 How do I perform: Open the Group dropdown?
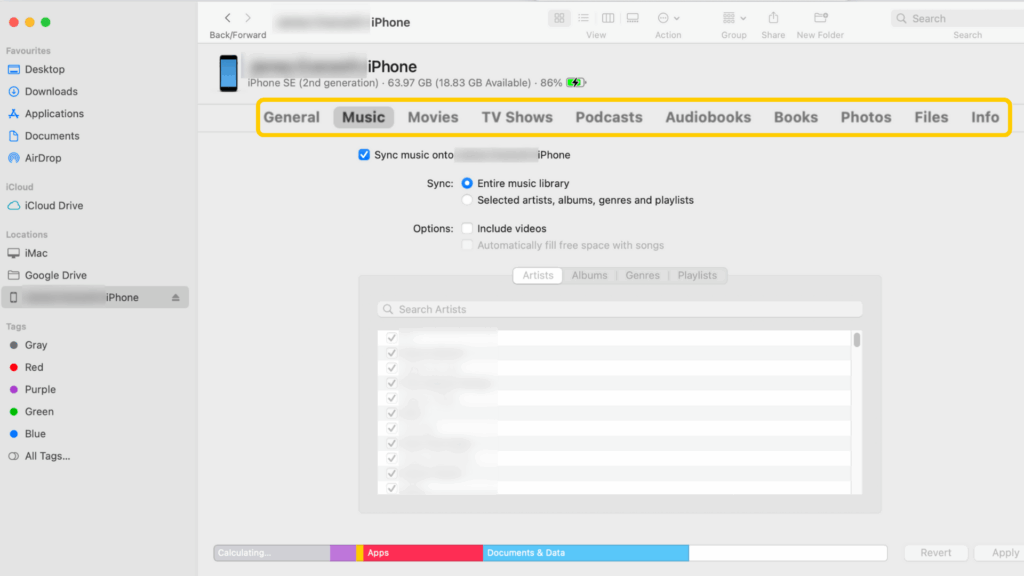(733, 17)
